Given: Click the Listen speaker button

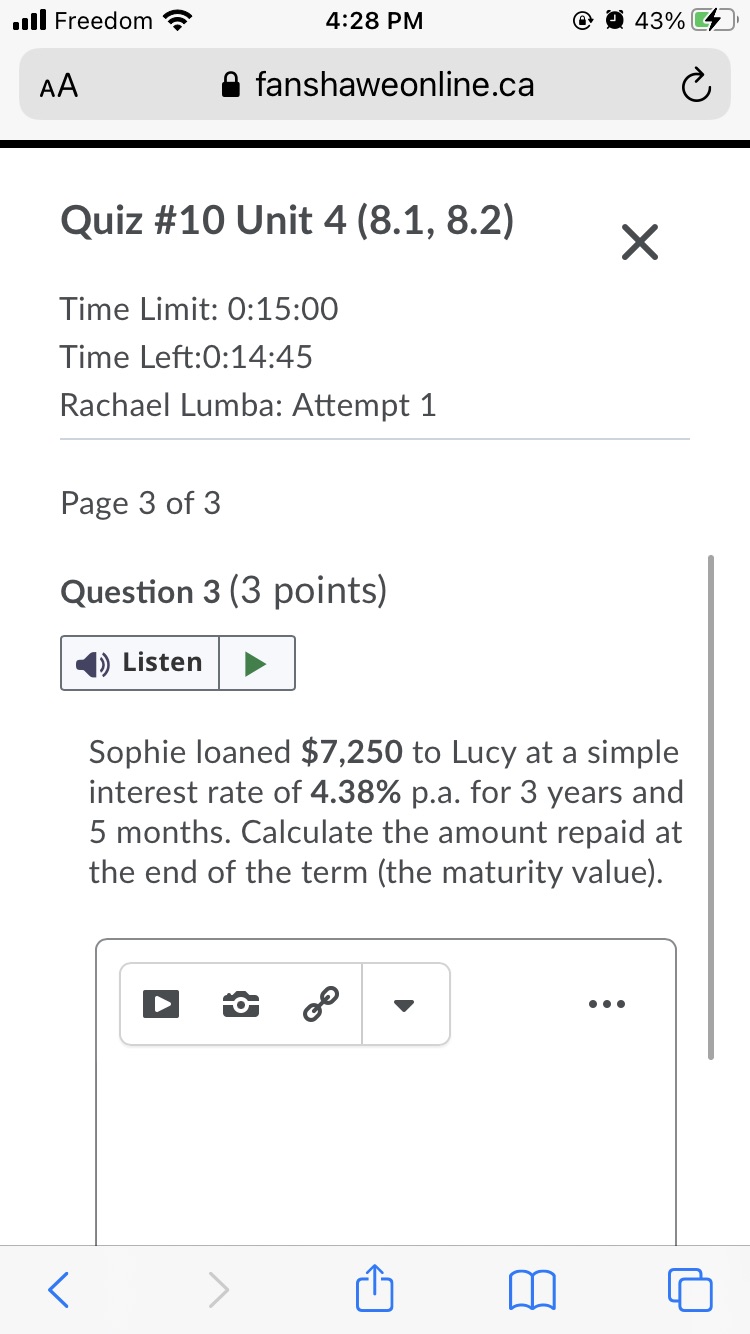Looking at the screenshot, I should 140,662.
